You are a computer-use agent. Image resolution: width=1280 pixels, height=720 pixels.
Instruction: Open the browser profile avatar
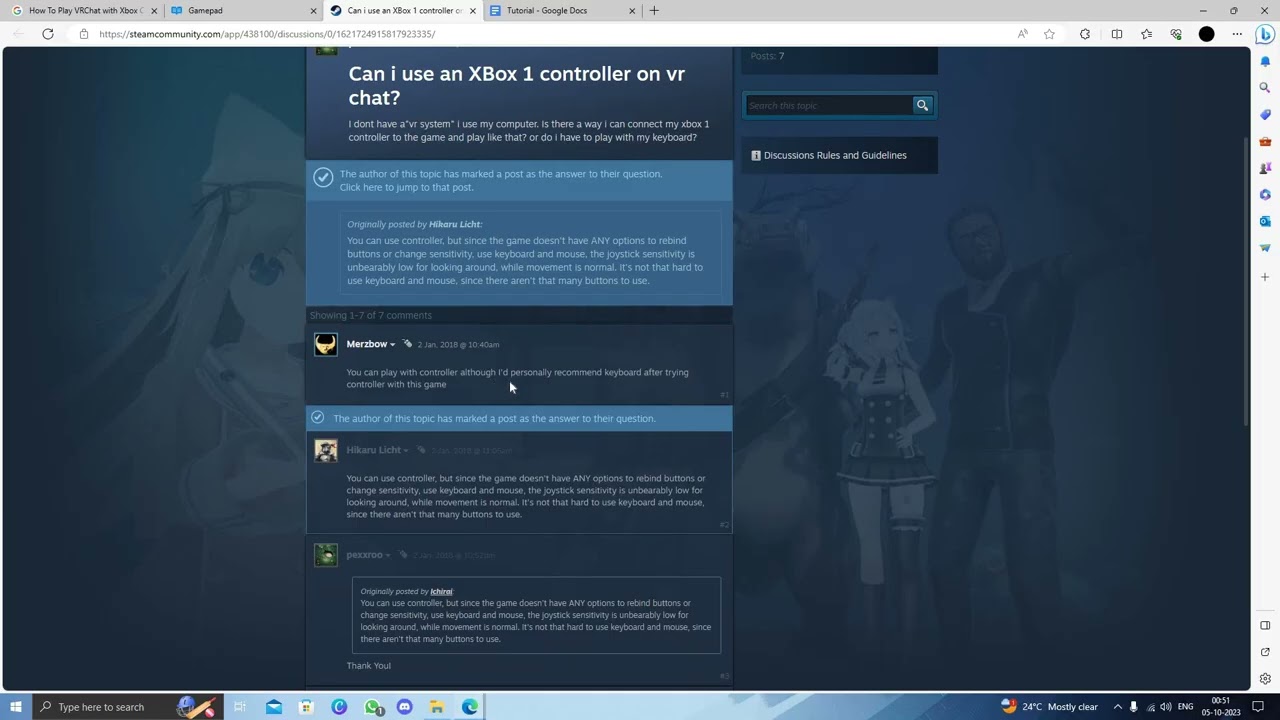[1207, 34]
